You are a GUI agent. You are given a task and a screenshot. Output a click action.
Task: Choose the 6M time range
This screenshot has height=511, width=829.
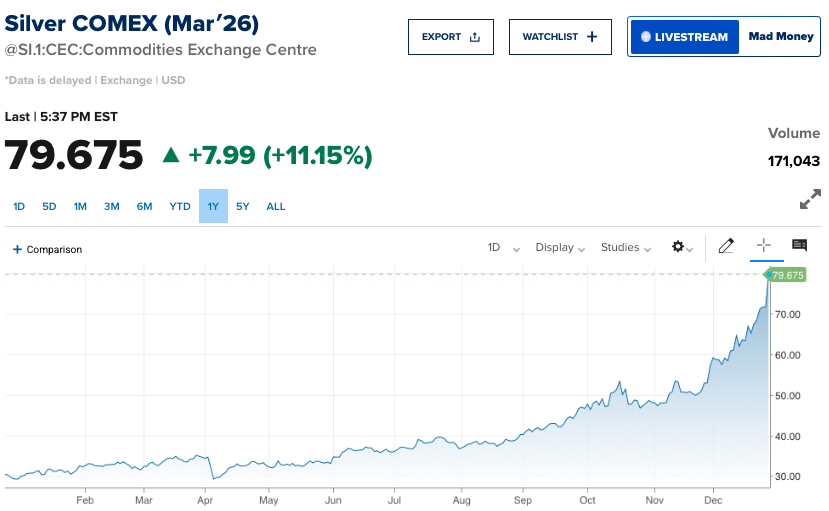click(x=145, y=207)
